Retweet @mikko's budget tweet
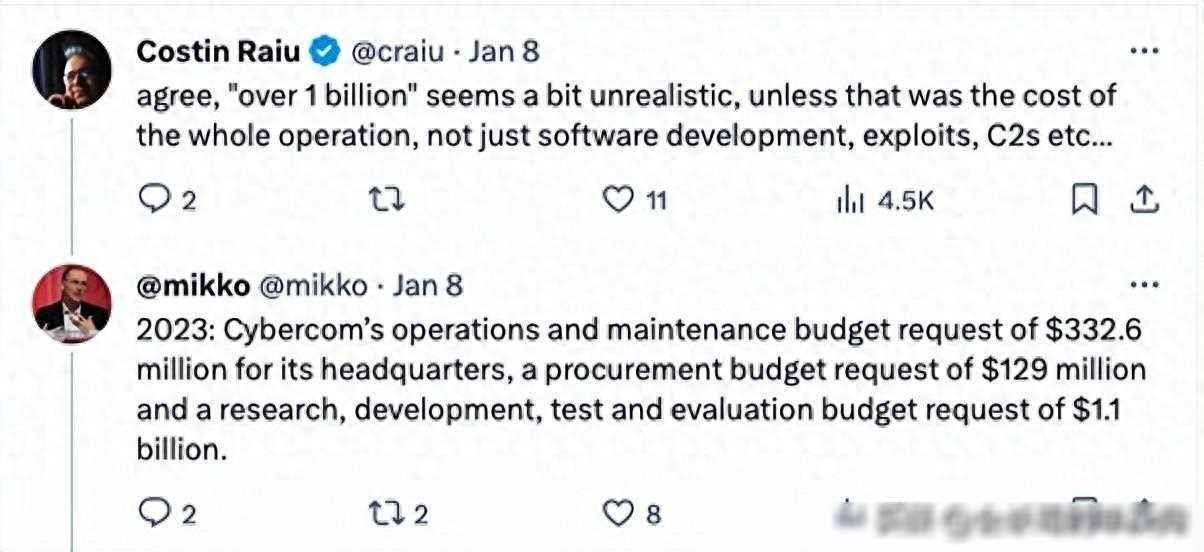The width and height of the screenshot is (1204, 552). [384, 514]
